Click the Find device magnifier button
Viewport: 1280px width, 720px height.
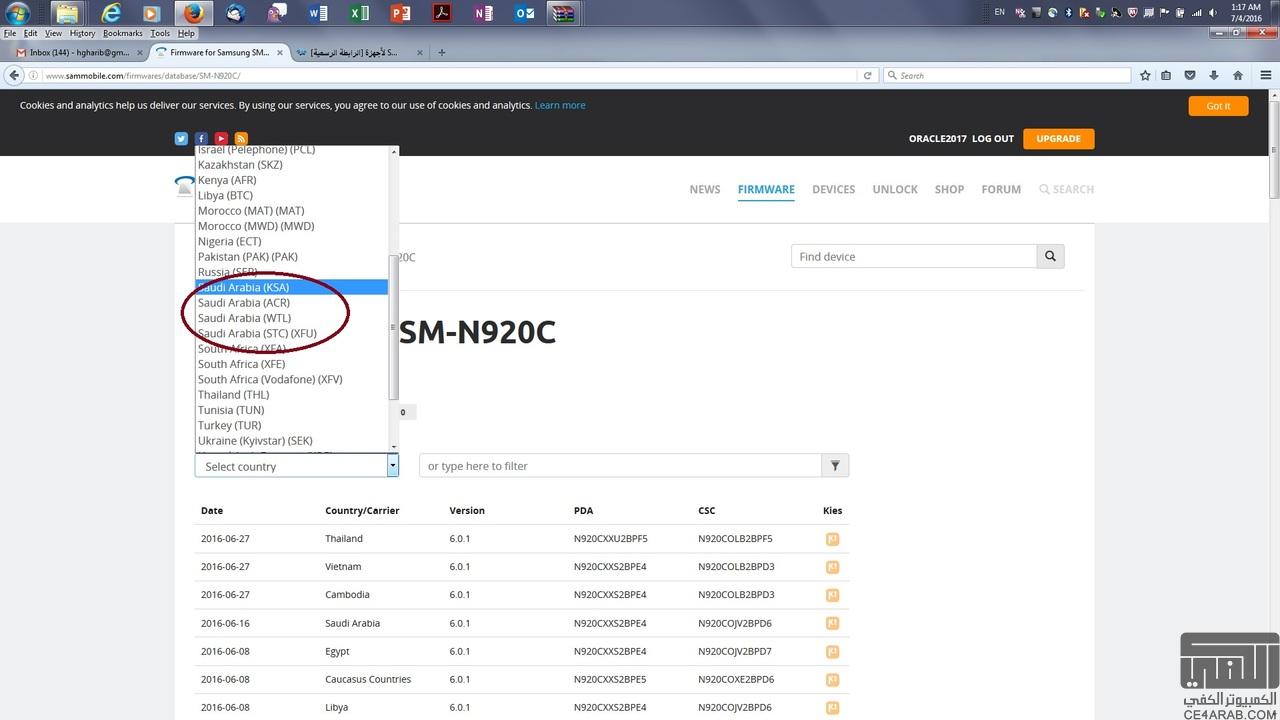(1050, 256)
